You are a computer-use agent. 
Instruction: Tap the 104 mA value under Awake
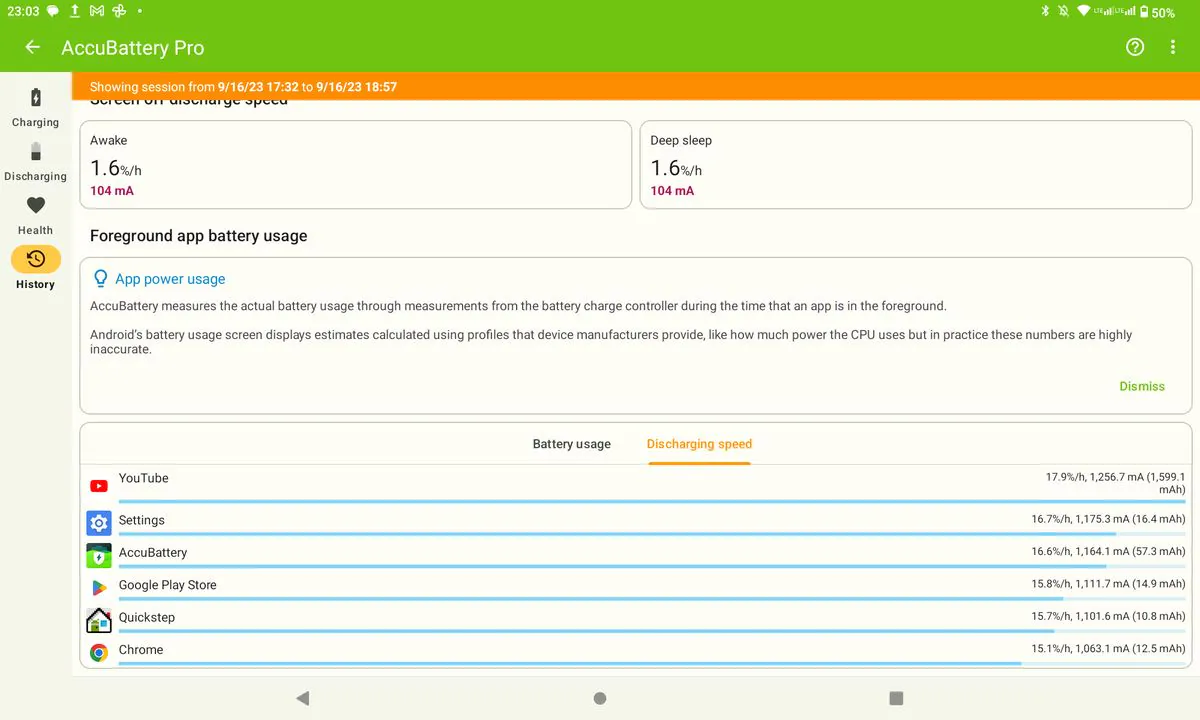pyautogui.click(x=112, y=191)
